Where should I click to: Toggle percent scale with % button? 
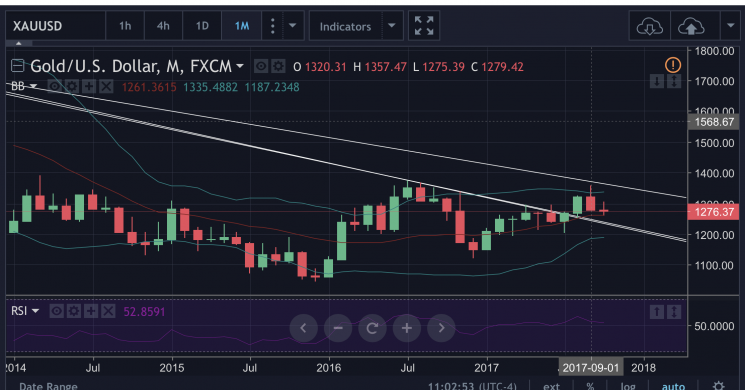click(x=590, y=386)
